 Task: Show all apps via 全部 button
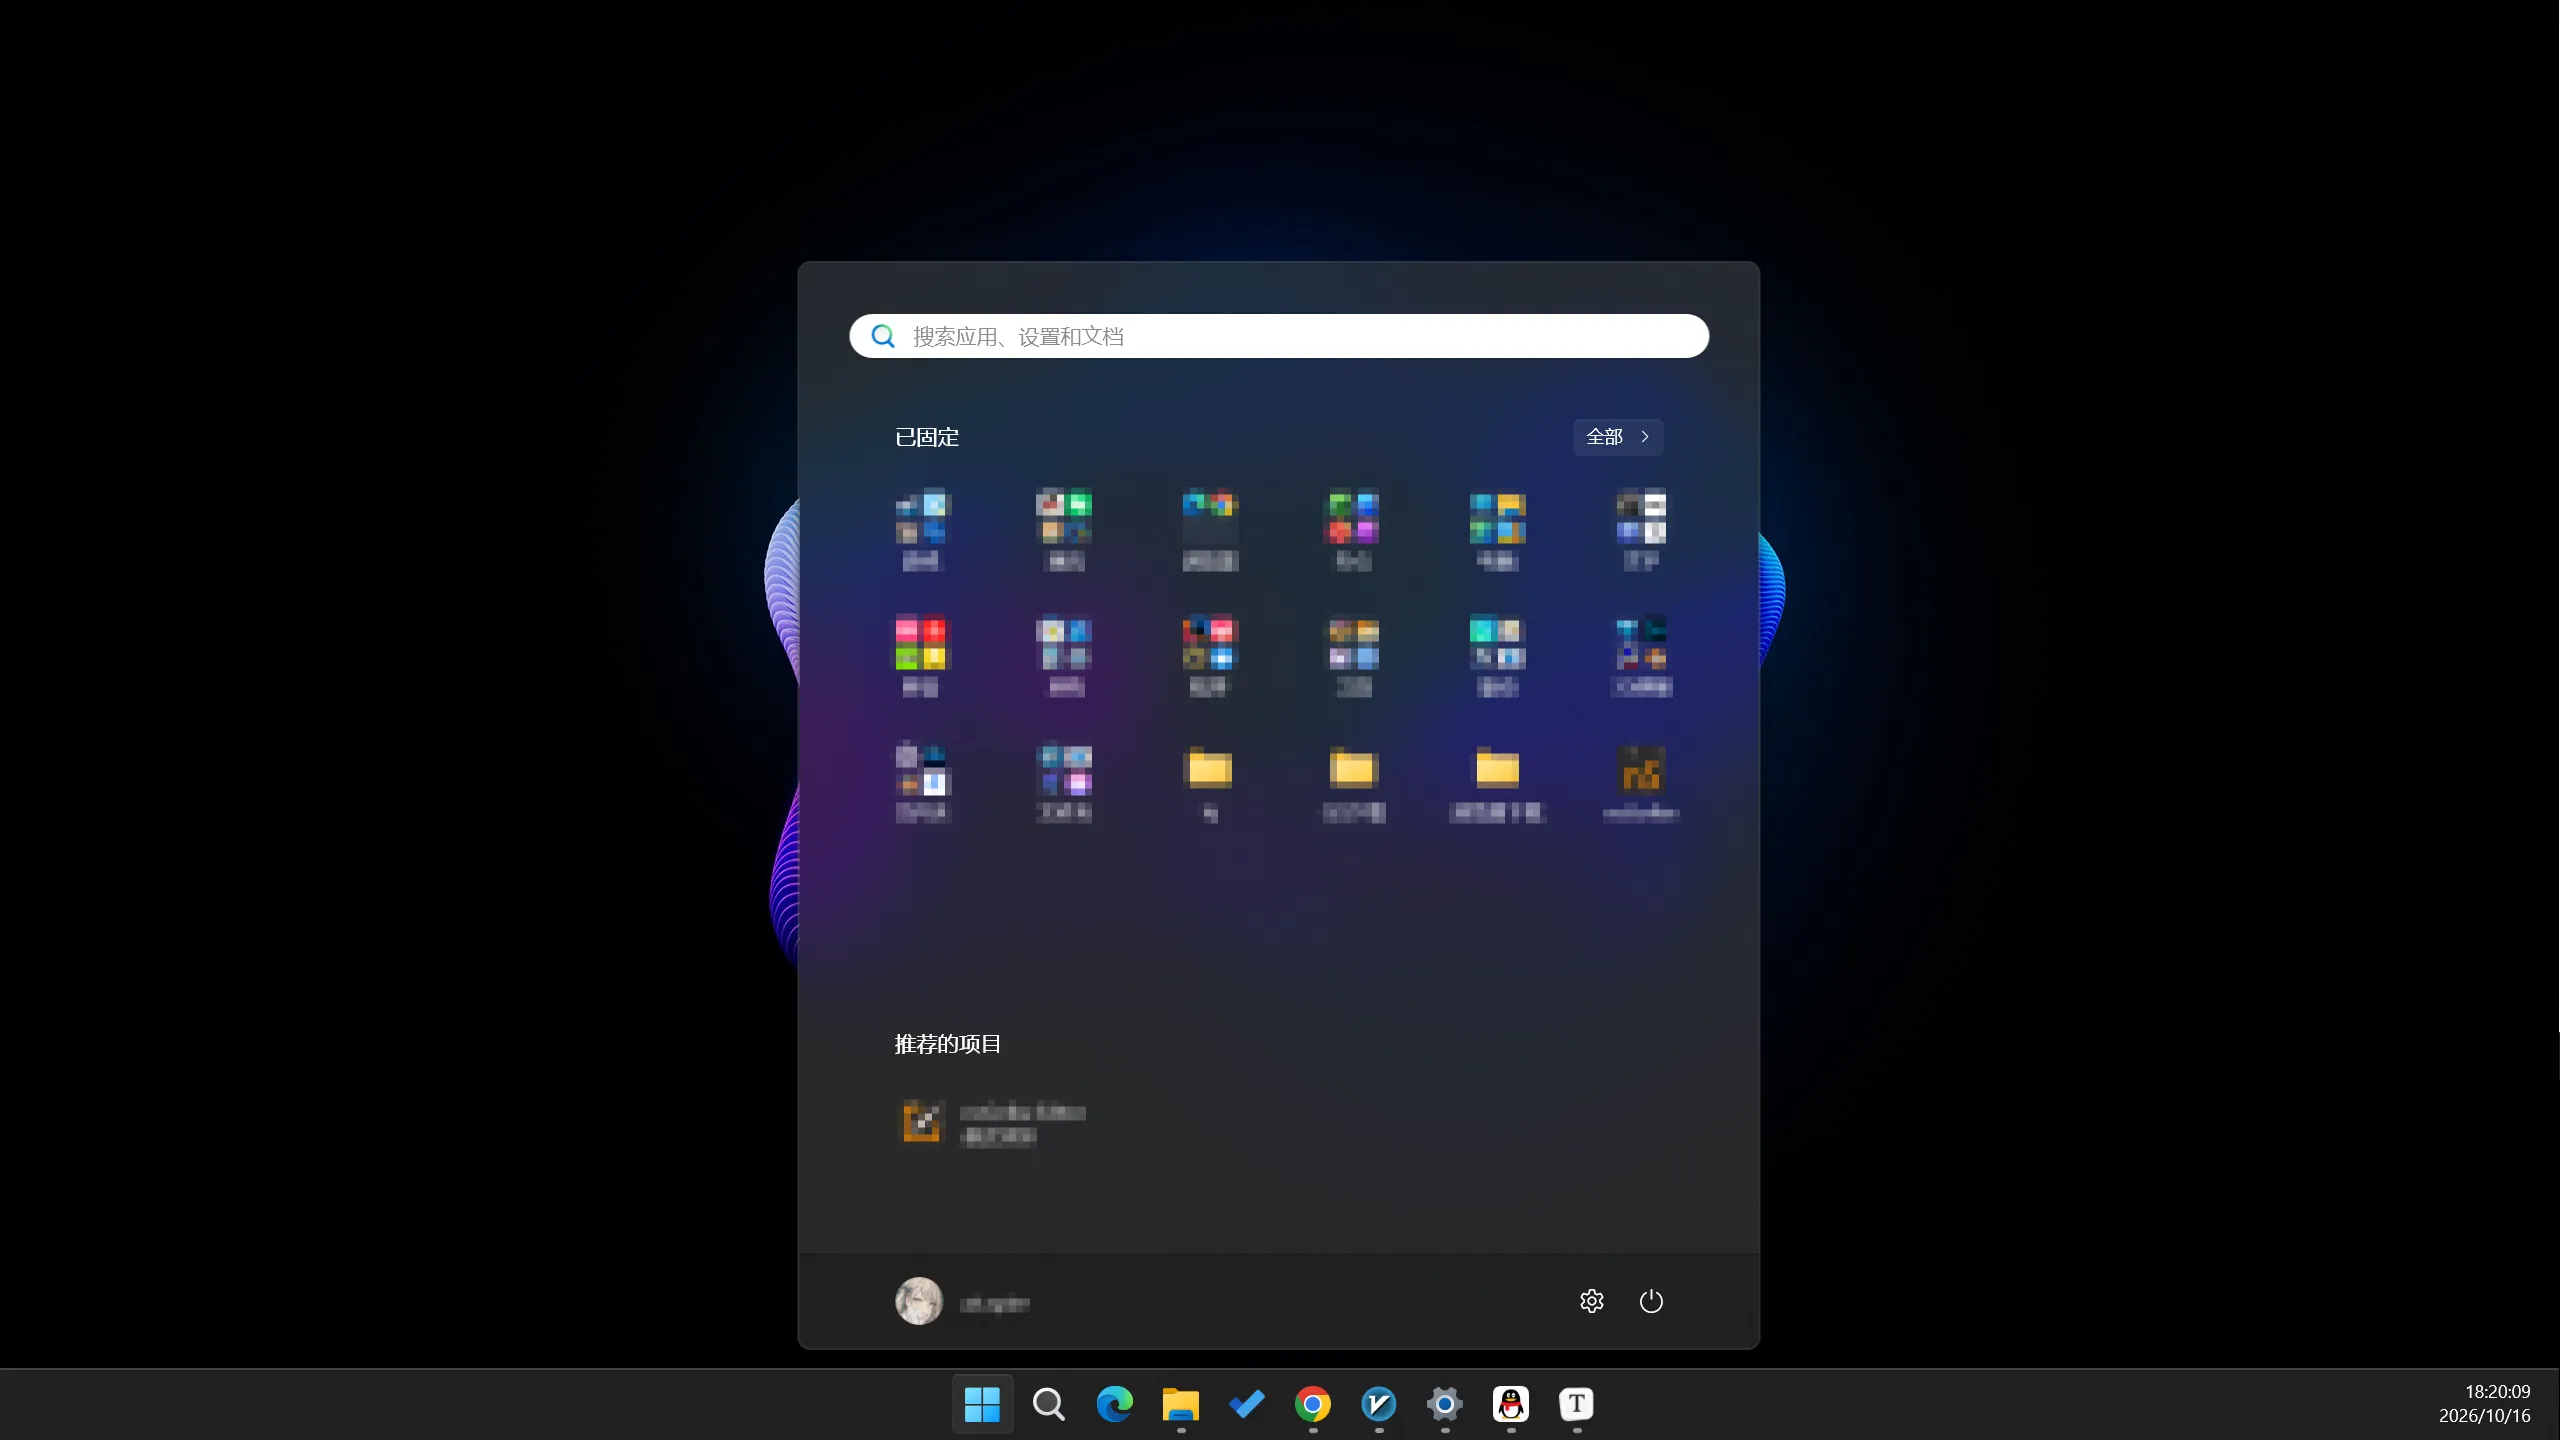click(1618, 437)
